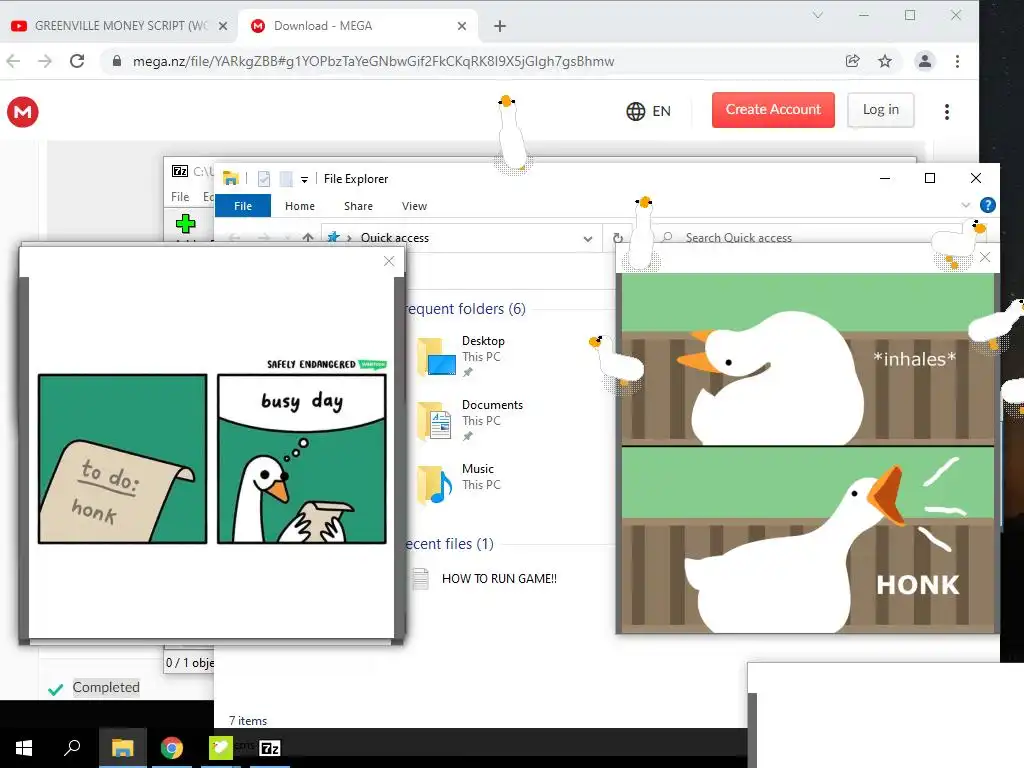Viewport: 1024px width, 768px height.
Task: Click the Desktop folder icon
Action: point(436,357)
